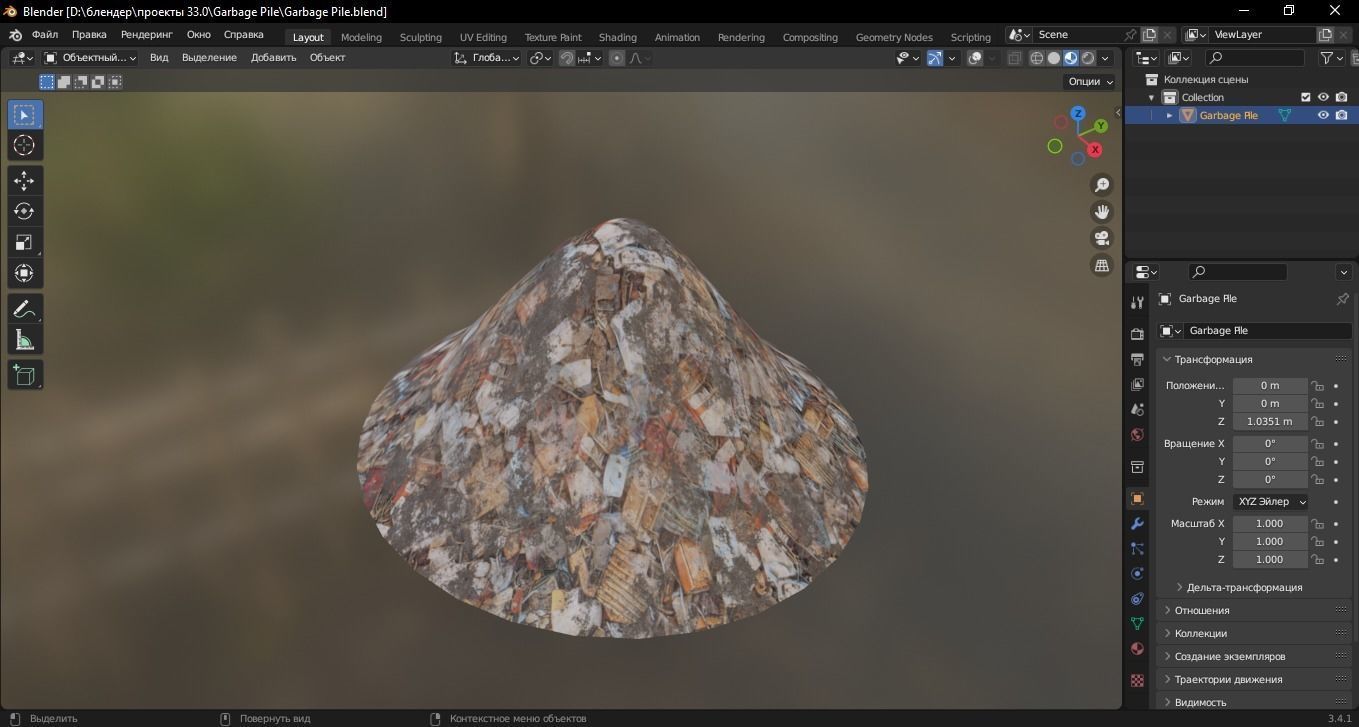Open the Object Data mesh tab

tap(1137, 623)
